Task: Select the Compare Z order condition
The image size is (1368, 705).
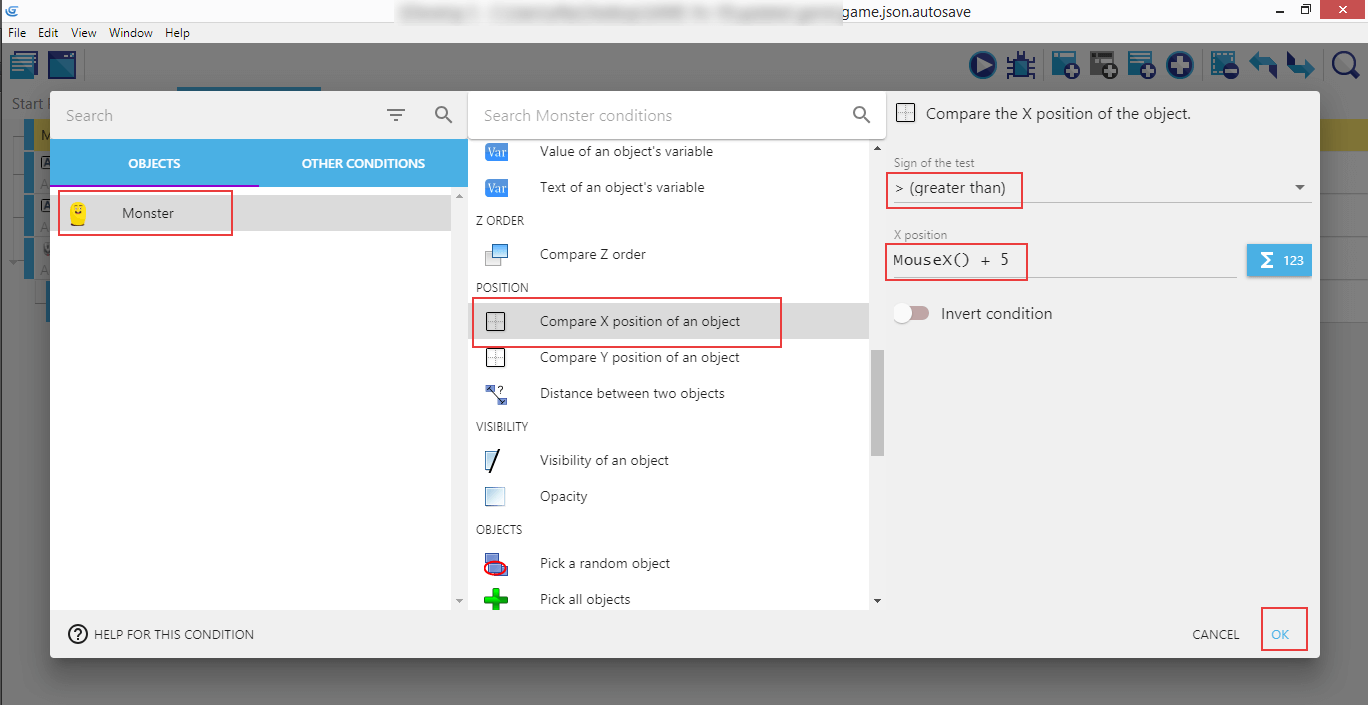Action: coord(592,254)
